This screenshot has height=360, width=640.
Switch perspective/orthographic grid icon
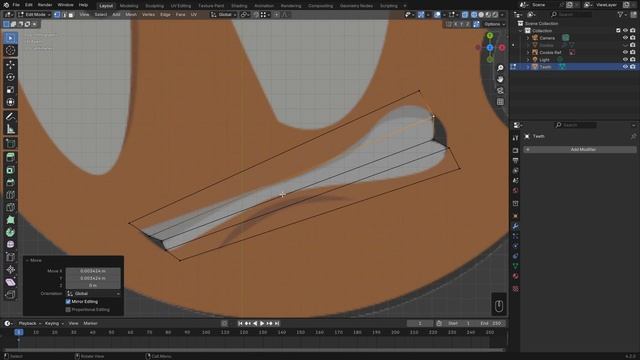(x=500, y=102)
